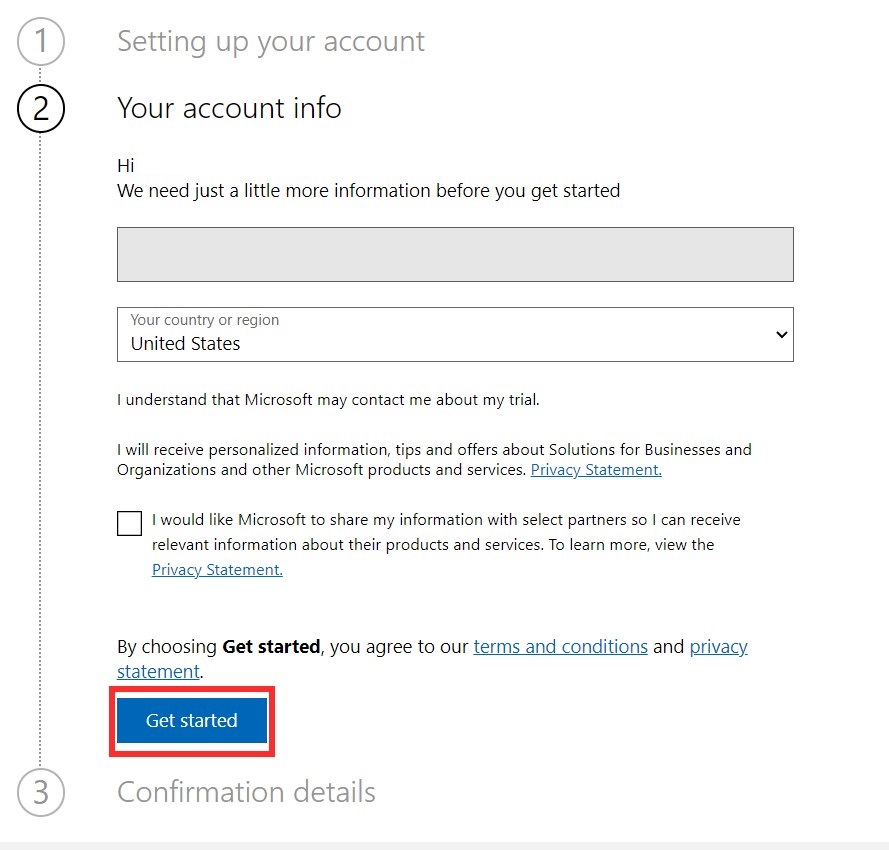
Task: Click the step 1 circle icon
Action: click(x=41, y=42)
